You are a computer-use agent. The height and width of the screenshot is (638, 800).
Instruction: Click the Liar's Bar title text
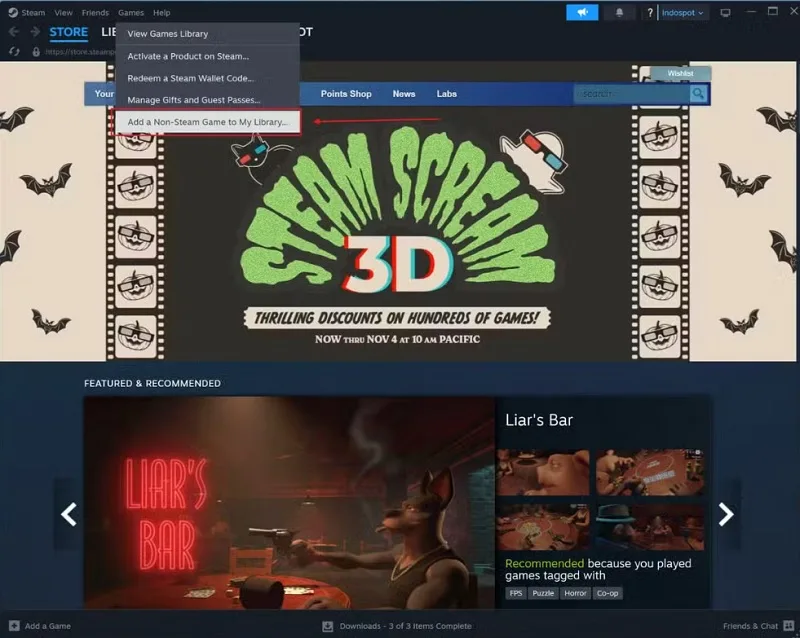pyautogui.click(x=539, y=420)
